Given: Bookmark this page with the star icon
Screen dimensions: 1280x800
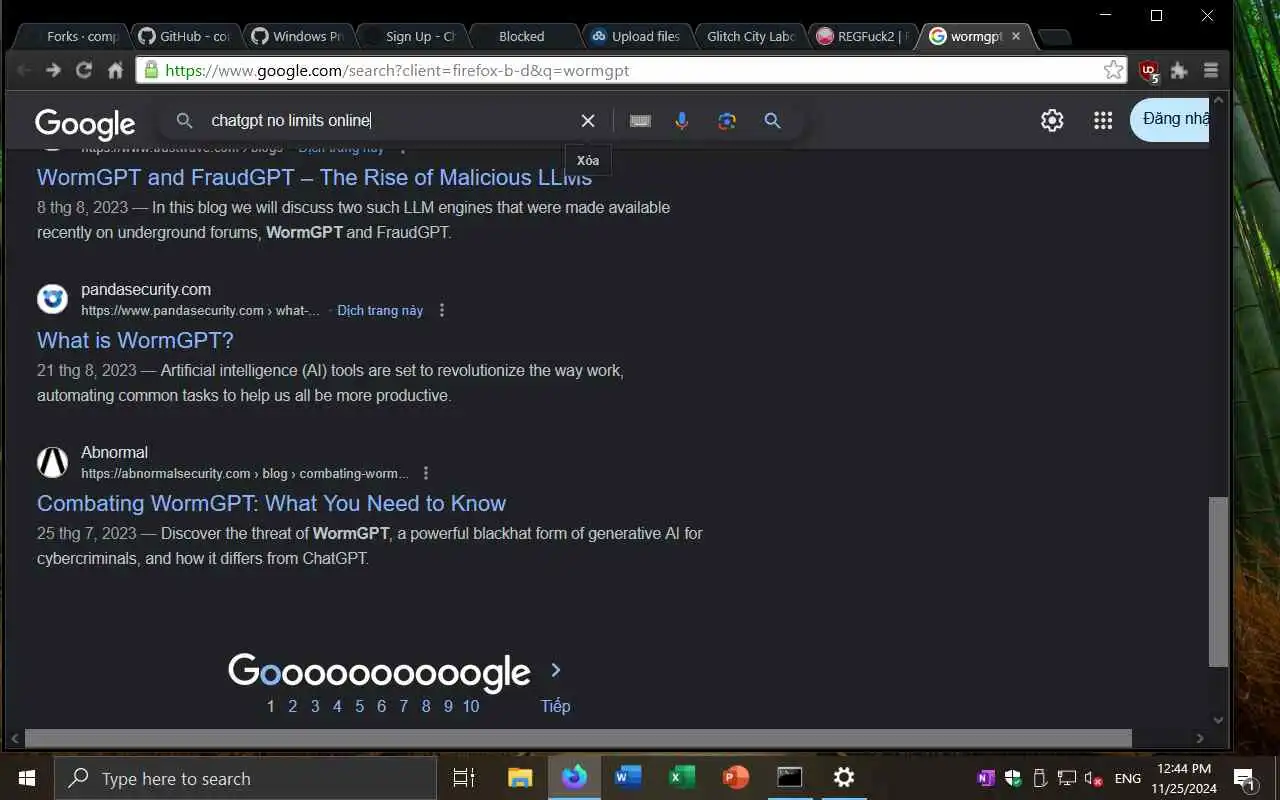Looking at the screenshot, I should click(1113, 70).
